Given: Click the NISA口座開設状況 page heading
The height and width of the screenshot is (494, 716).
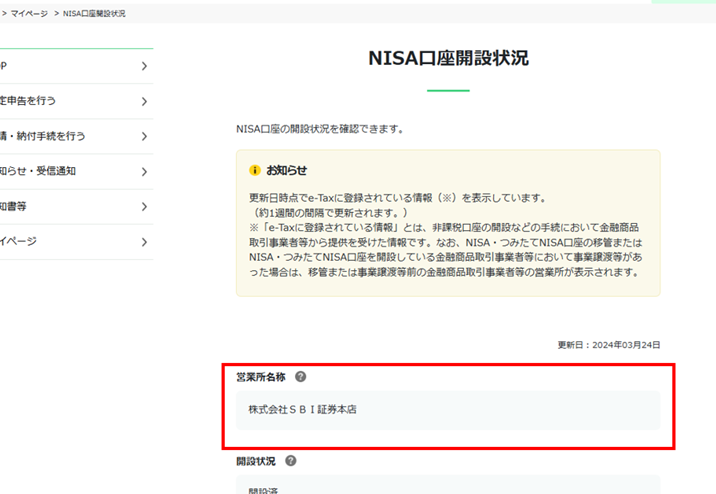Looking at the screenshot, I should click(x=447, y=58).
